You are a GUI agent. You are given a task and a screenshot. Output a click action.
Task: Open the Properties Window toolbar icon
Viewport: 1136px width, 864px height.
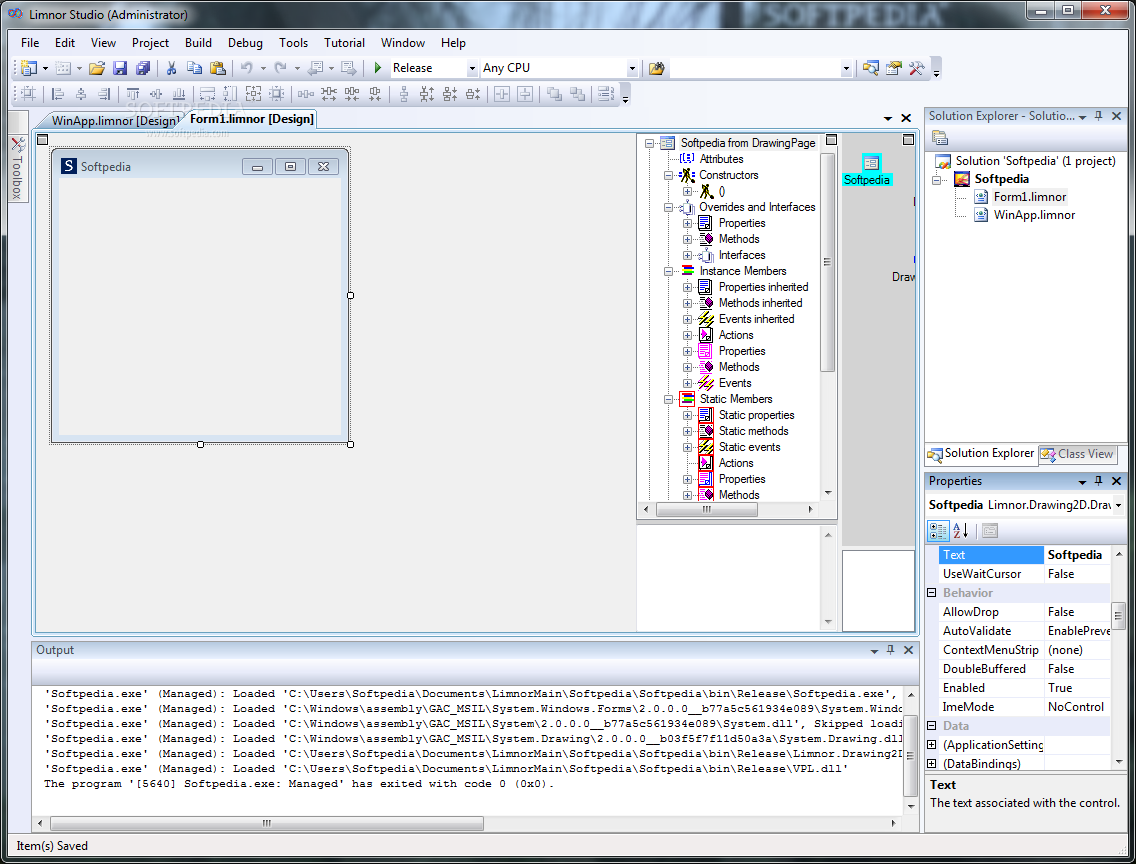coord(894,68)
